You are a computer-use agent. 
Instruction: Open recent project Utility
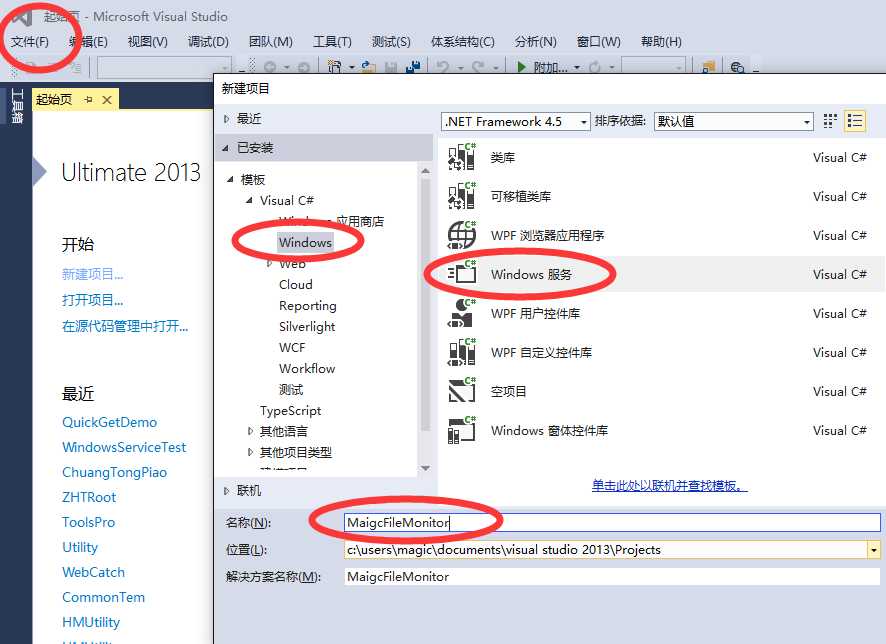tap(80, 547)
